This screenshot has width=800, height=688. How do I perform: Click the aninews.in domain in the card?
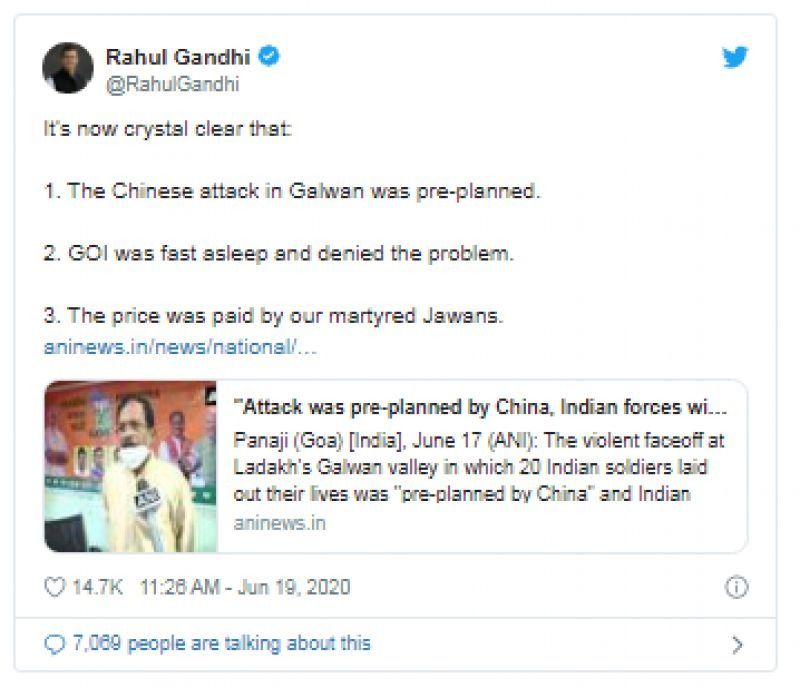pyautogui.click(x=279, y=523)
